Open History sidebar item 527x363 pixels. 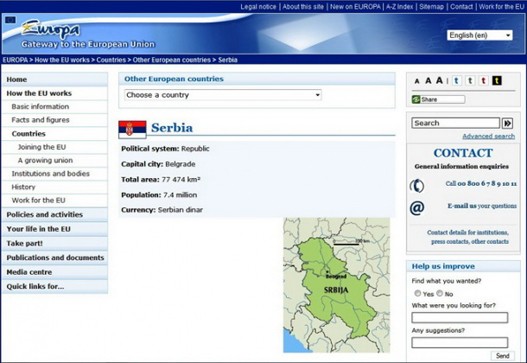55,187
